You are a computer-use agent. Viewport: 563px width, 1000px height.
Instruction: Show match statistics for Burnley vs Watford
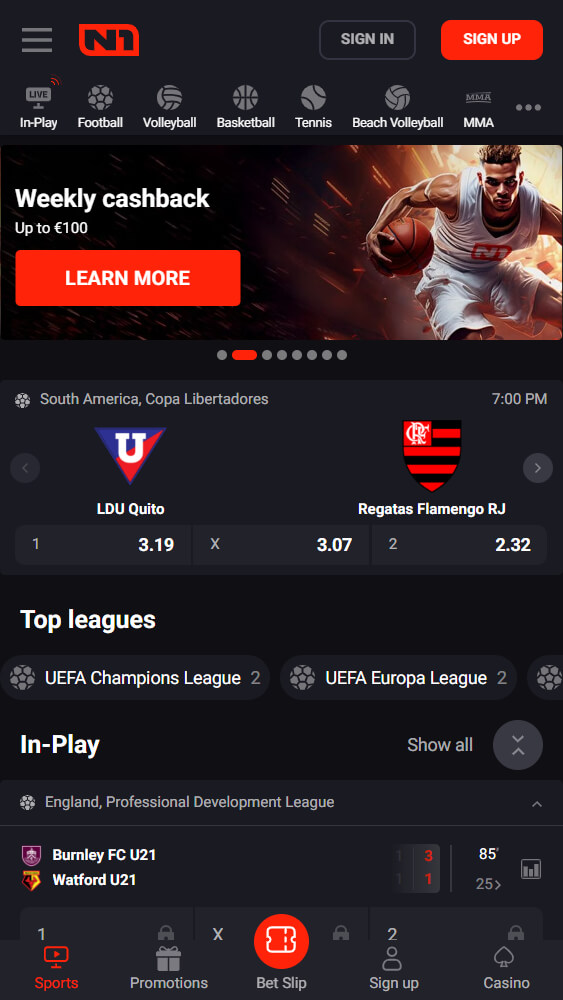coord(531,868)
